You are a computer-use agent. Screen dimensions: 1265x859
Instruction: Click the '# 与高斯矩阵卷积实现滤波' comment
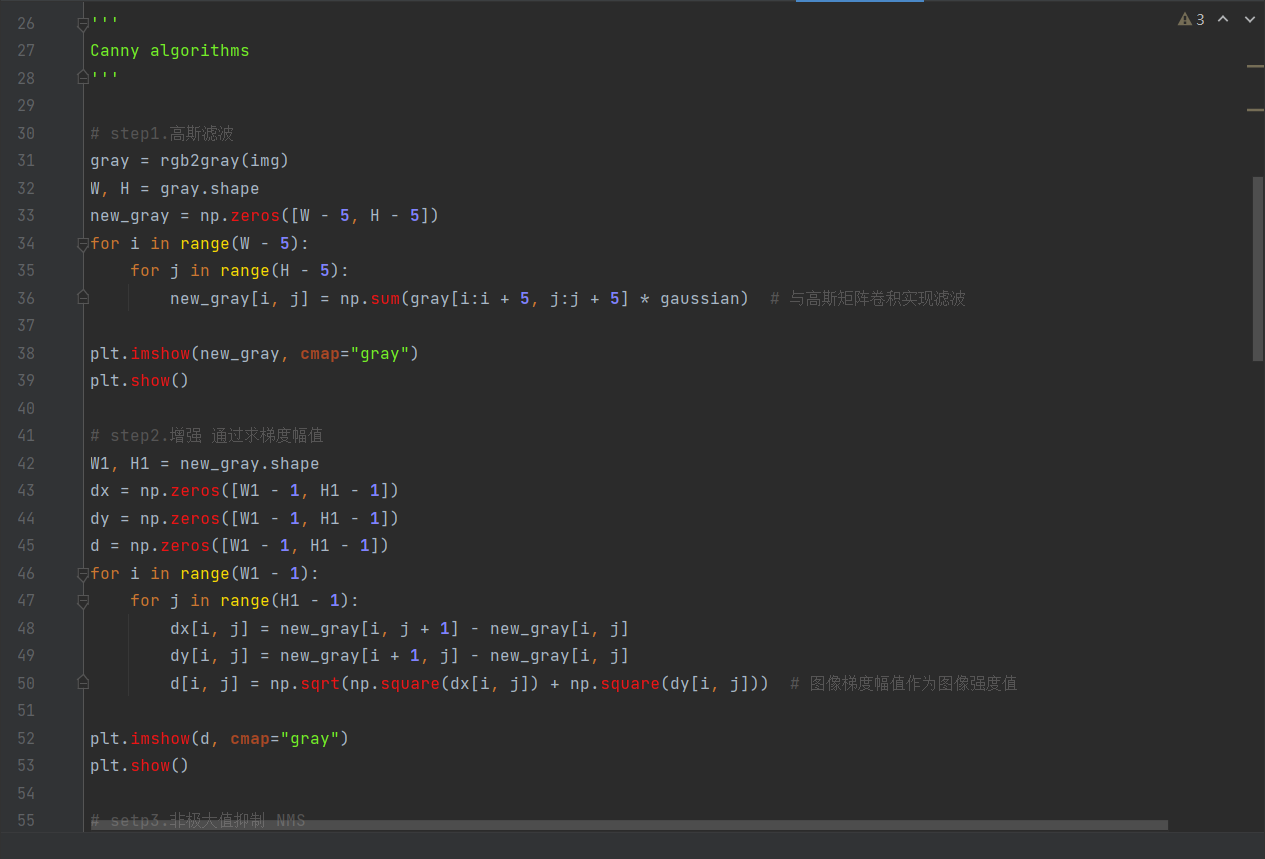(868, 298)
